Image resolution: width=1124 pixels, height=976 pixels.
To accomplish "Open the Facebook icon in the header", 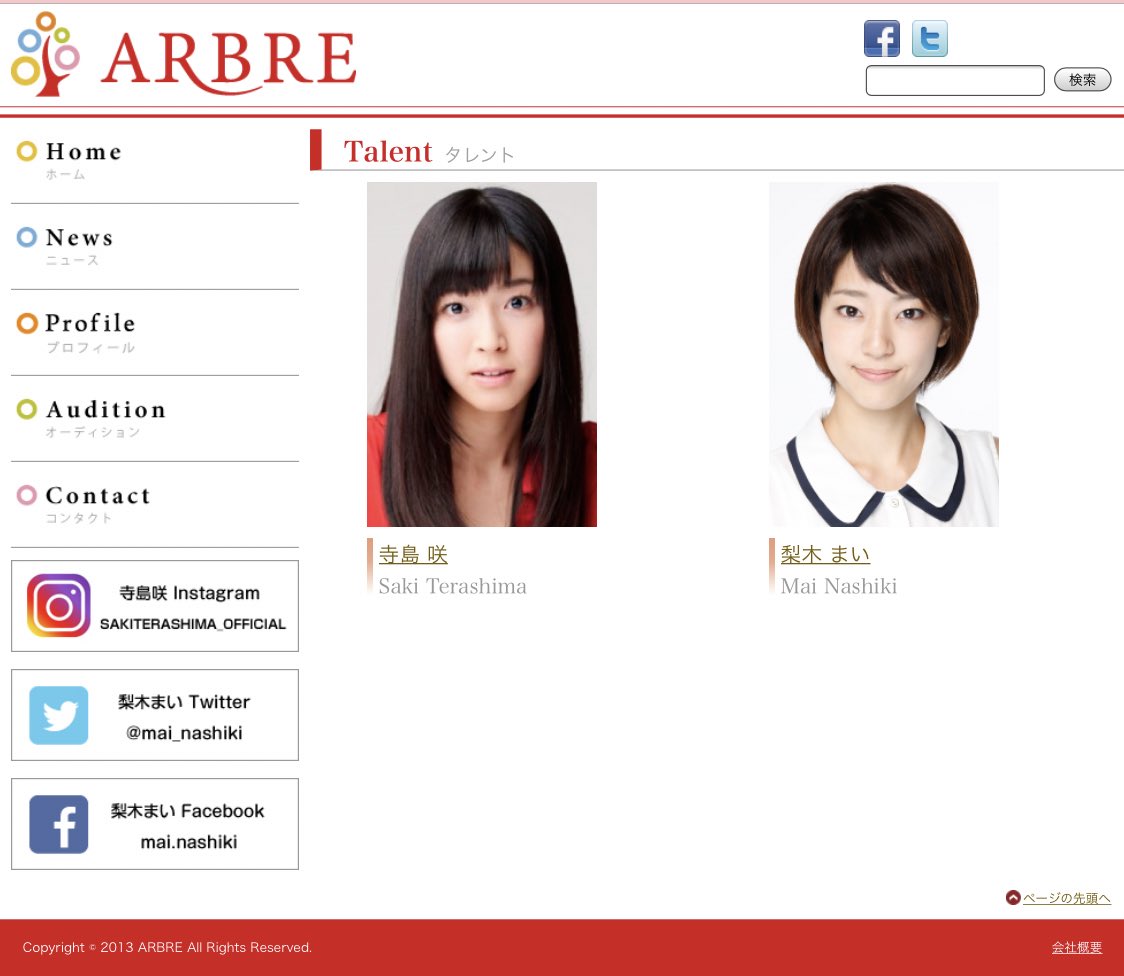I will [x=882, y=39].
